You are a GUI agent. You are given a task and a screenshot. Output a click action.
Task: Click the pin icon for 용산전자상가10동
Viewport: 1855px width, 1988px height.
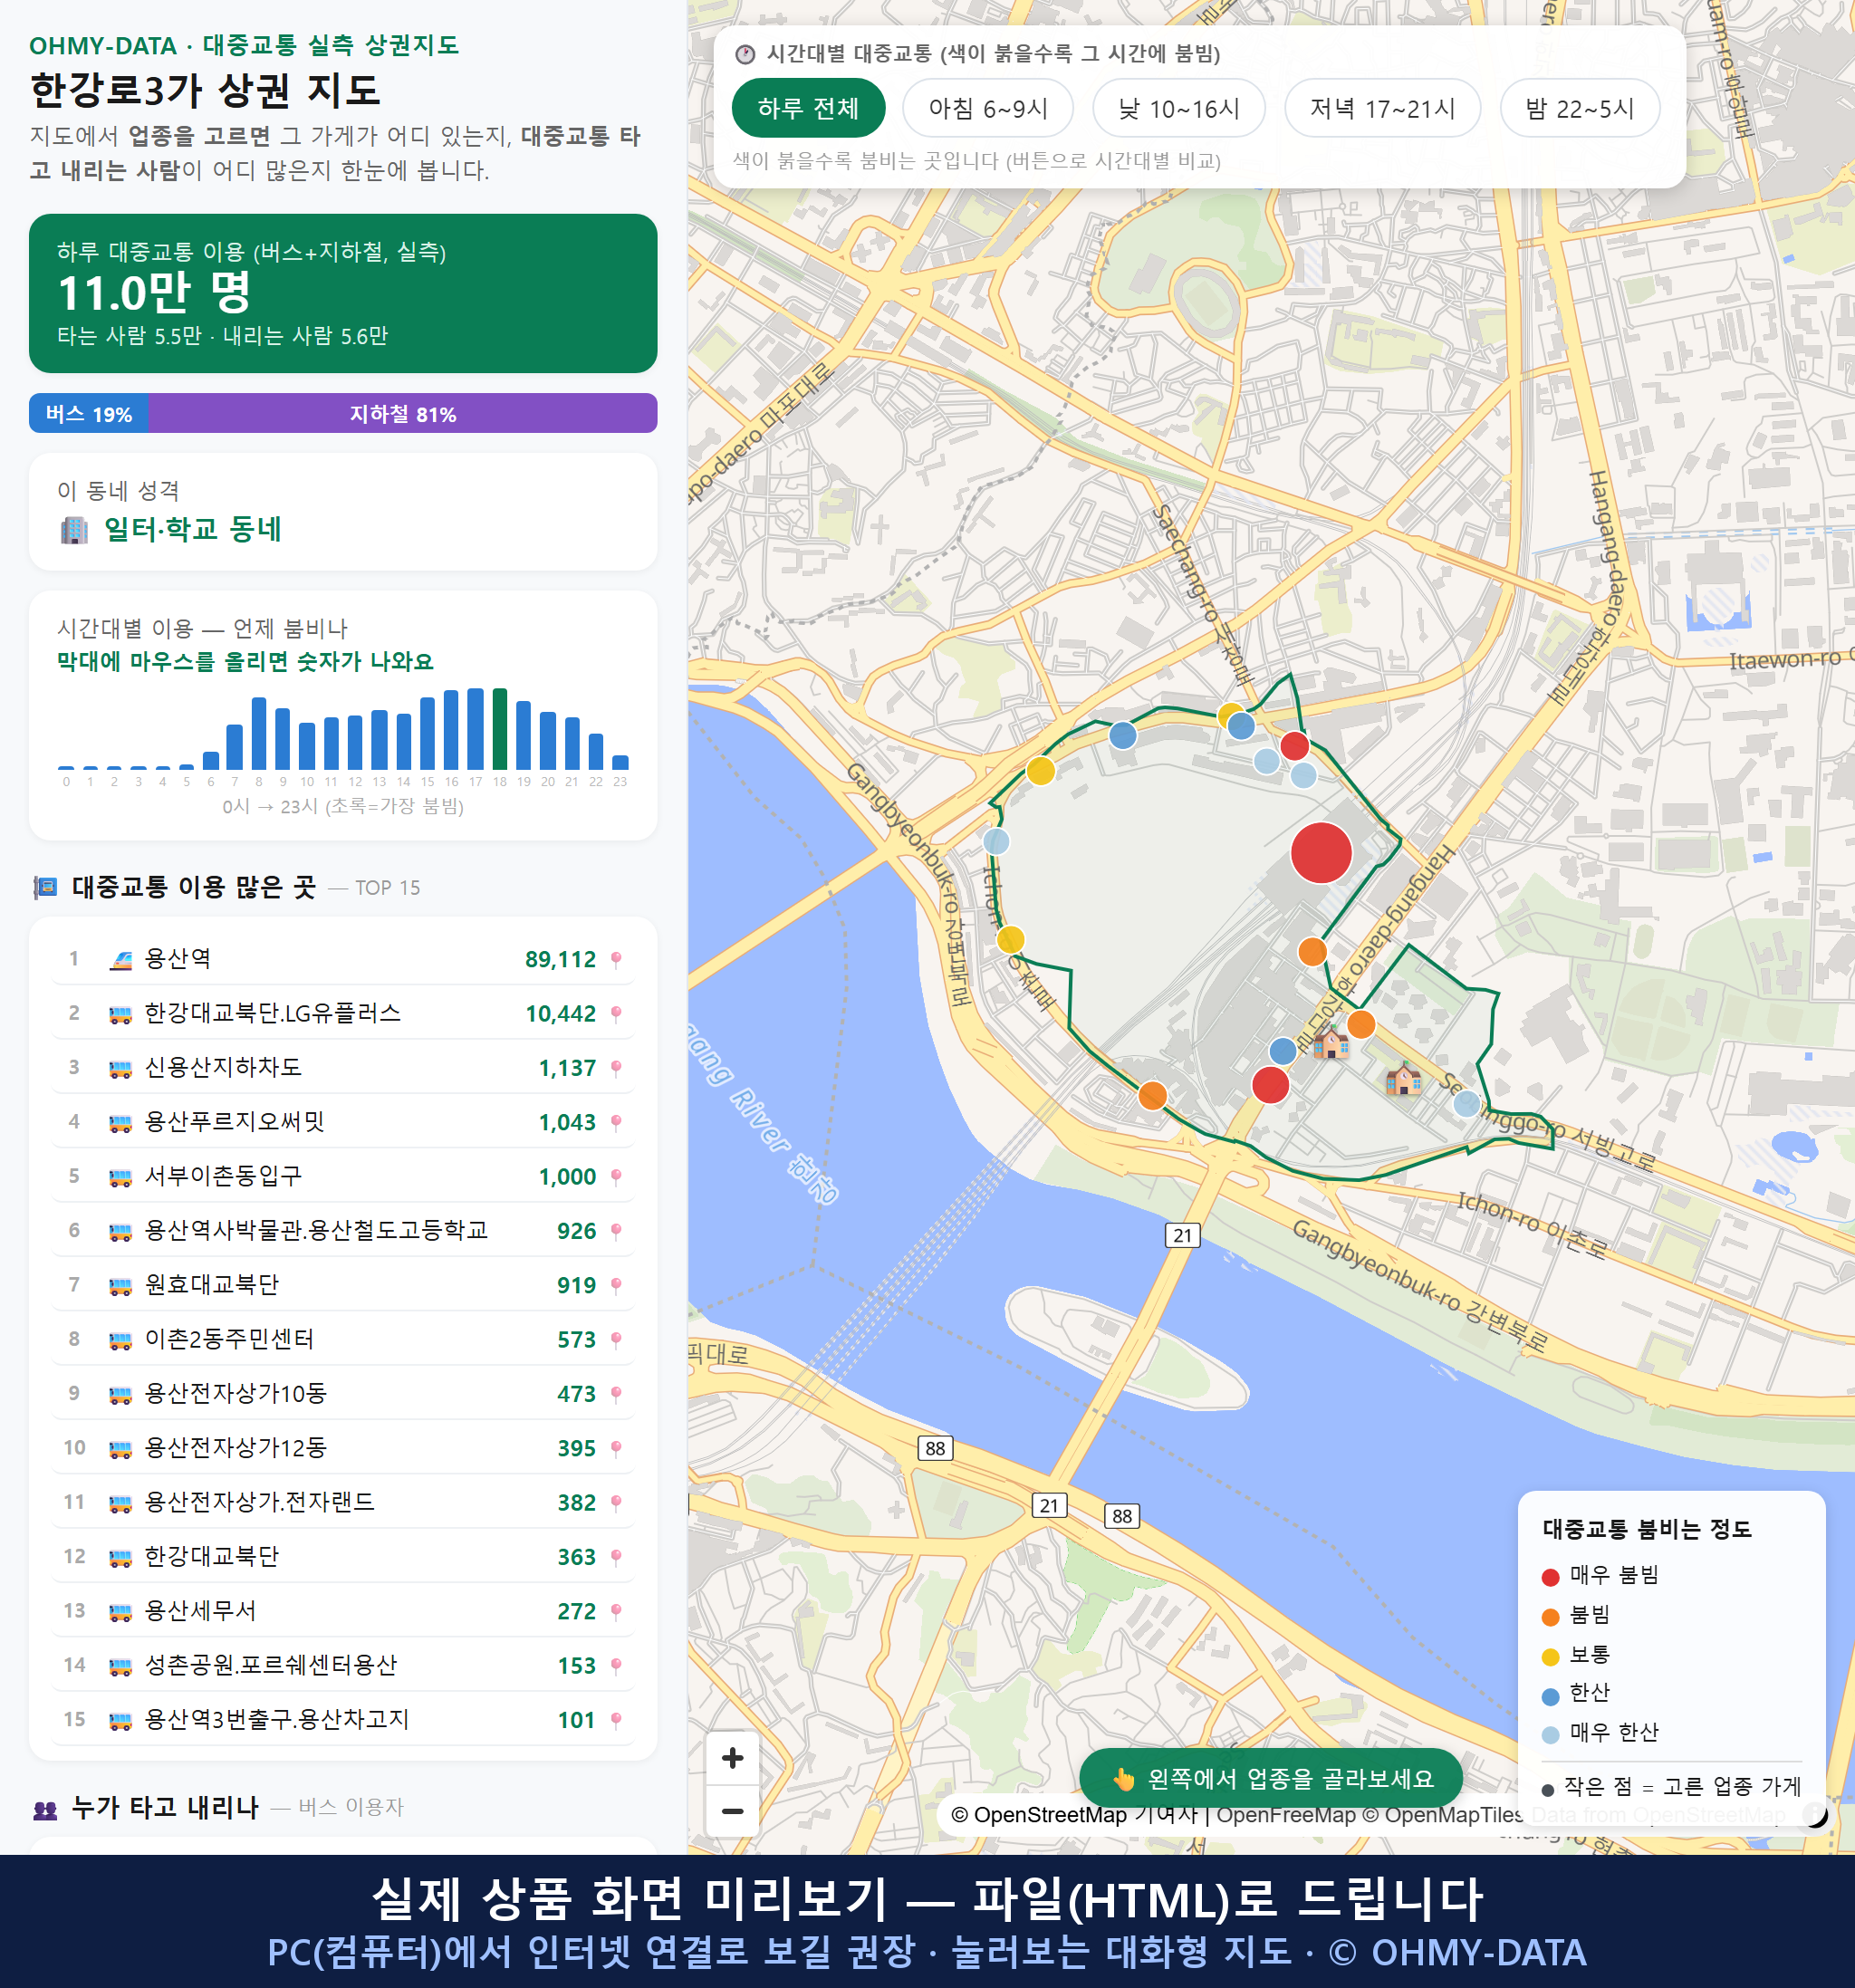[616, 1394]
